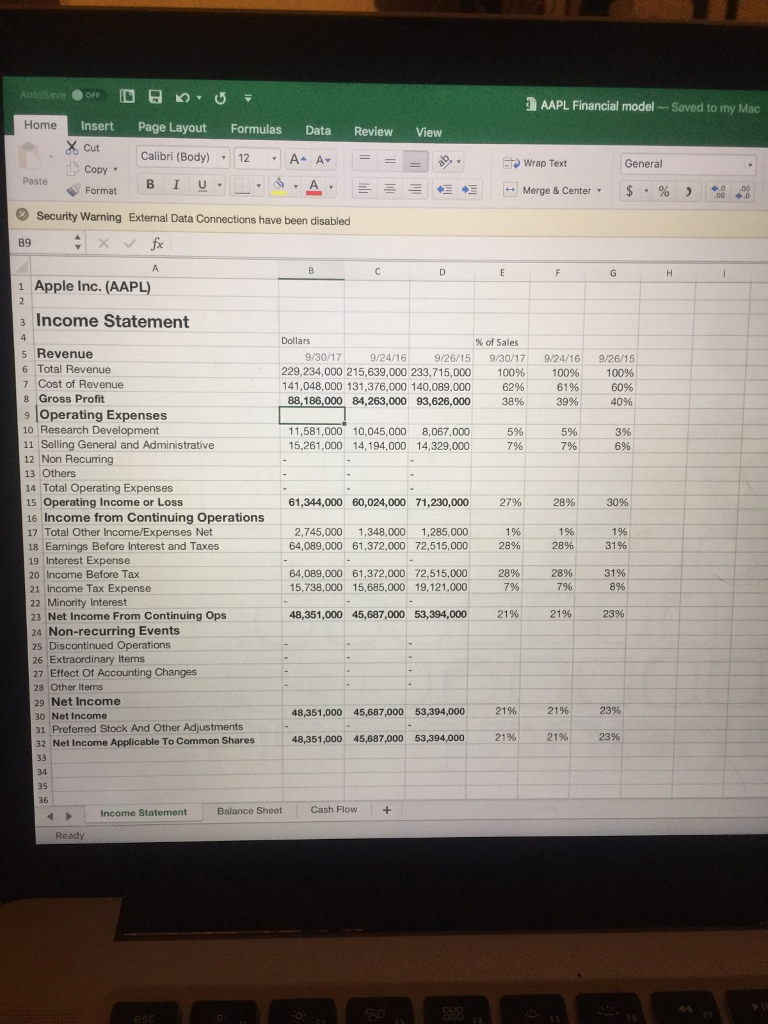Click the Align Left icon
Image resolution: width=768 pixels, height=1024 pixels.
coord(365,189)
